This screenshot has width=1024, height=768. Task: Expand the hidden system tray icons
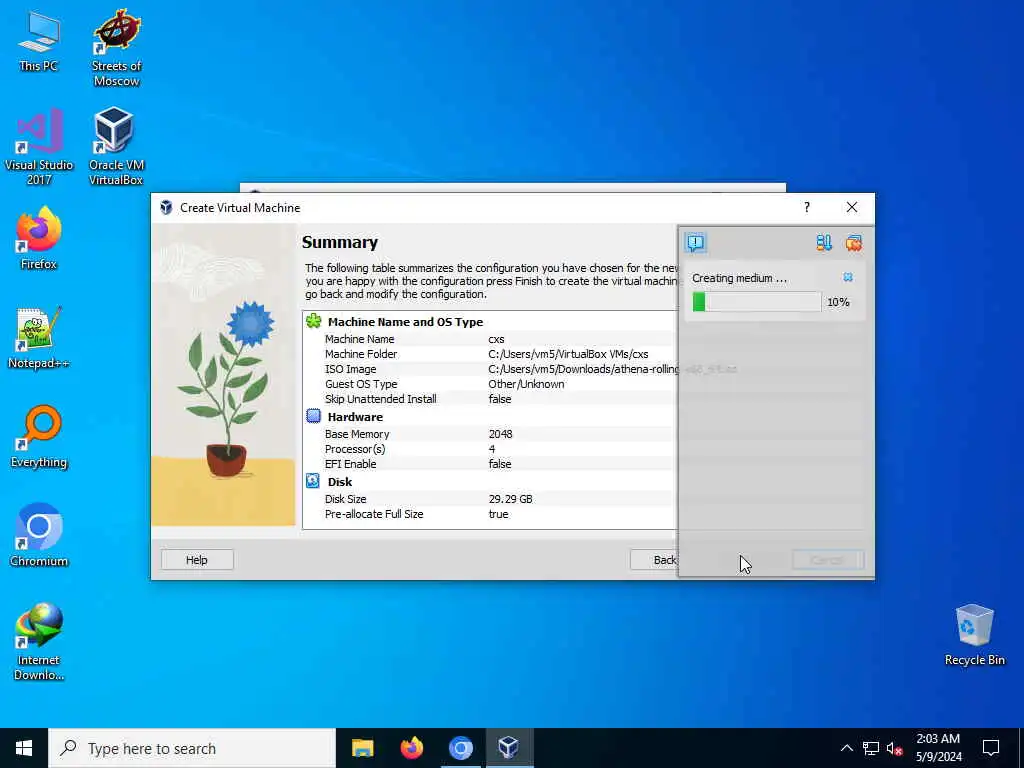coord(846,748)
